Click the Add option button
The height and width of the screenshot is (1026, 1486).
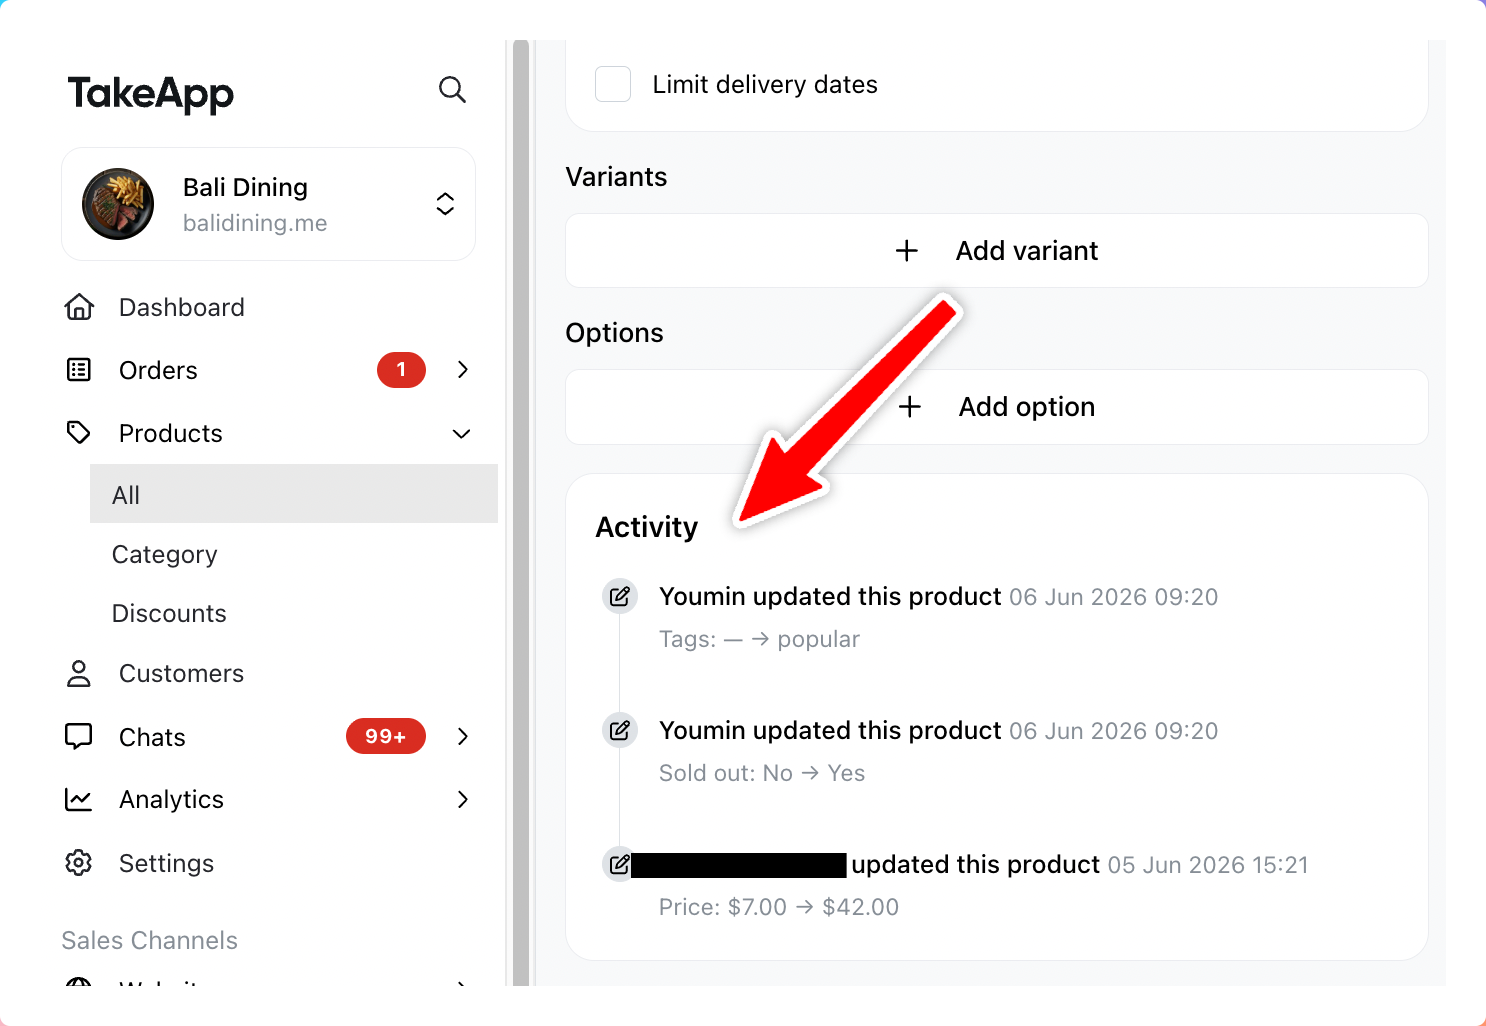pos(997,407)
